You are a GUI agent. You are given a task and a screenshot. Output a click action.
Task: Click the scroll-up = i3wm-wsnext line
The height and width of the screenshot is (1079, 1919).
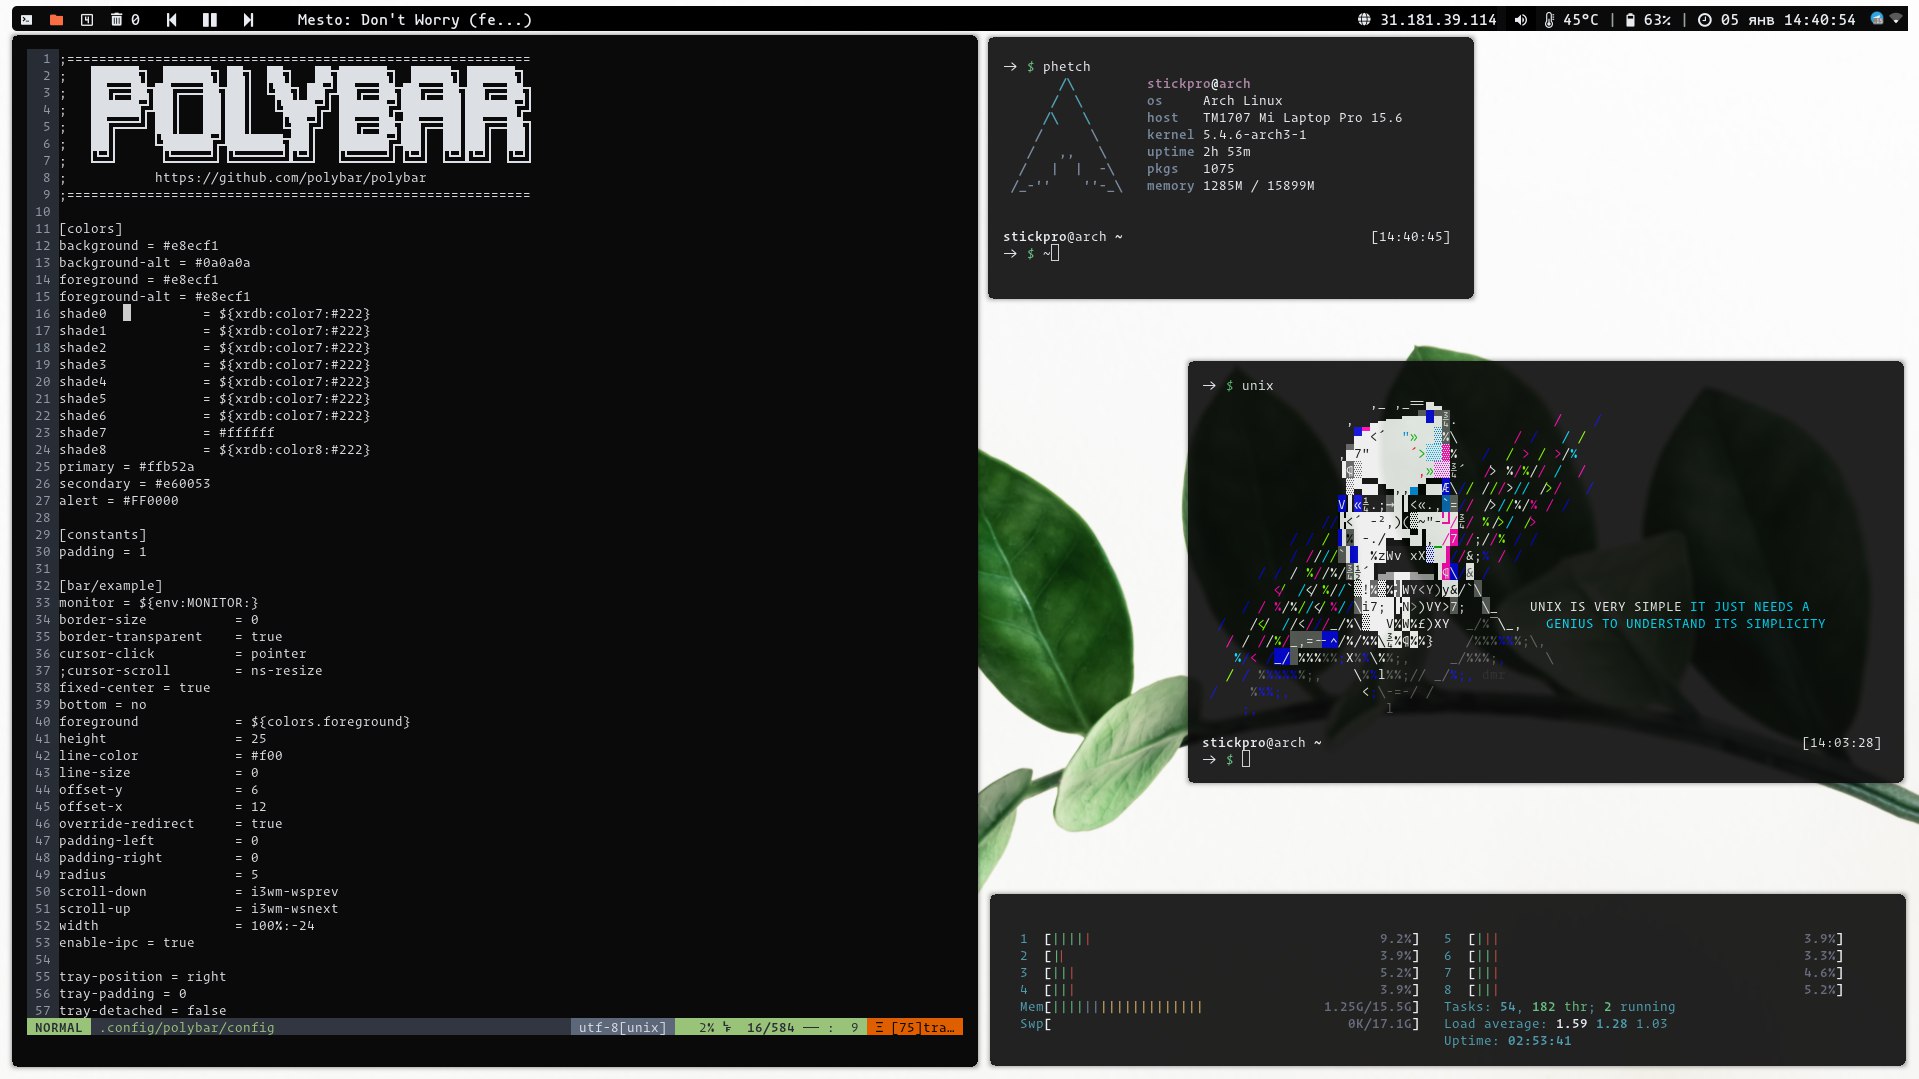click(x=198, y=908)
